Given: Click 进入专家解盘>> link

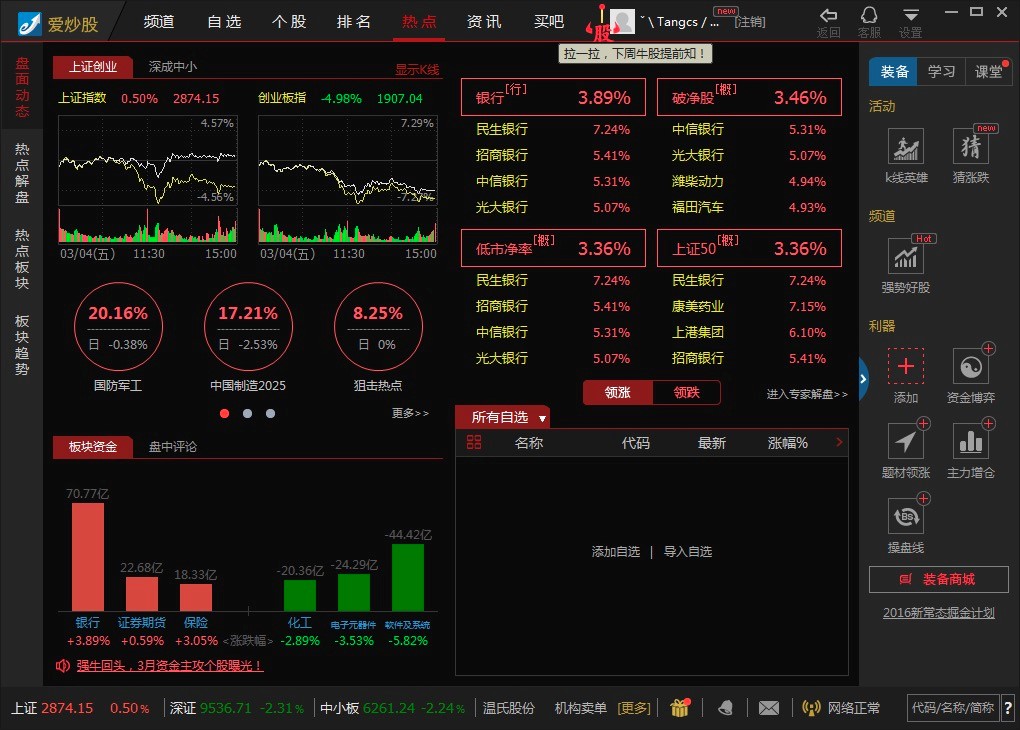Looking at the screenshot, I should pyautogui.click(x=807, y=394).
